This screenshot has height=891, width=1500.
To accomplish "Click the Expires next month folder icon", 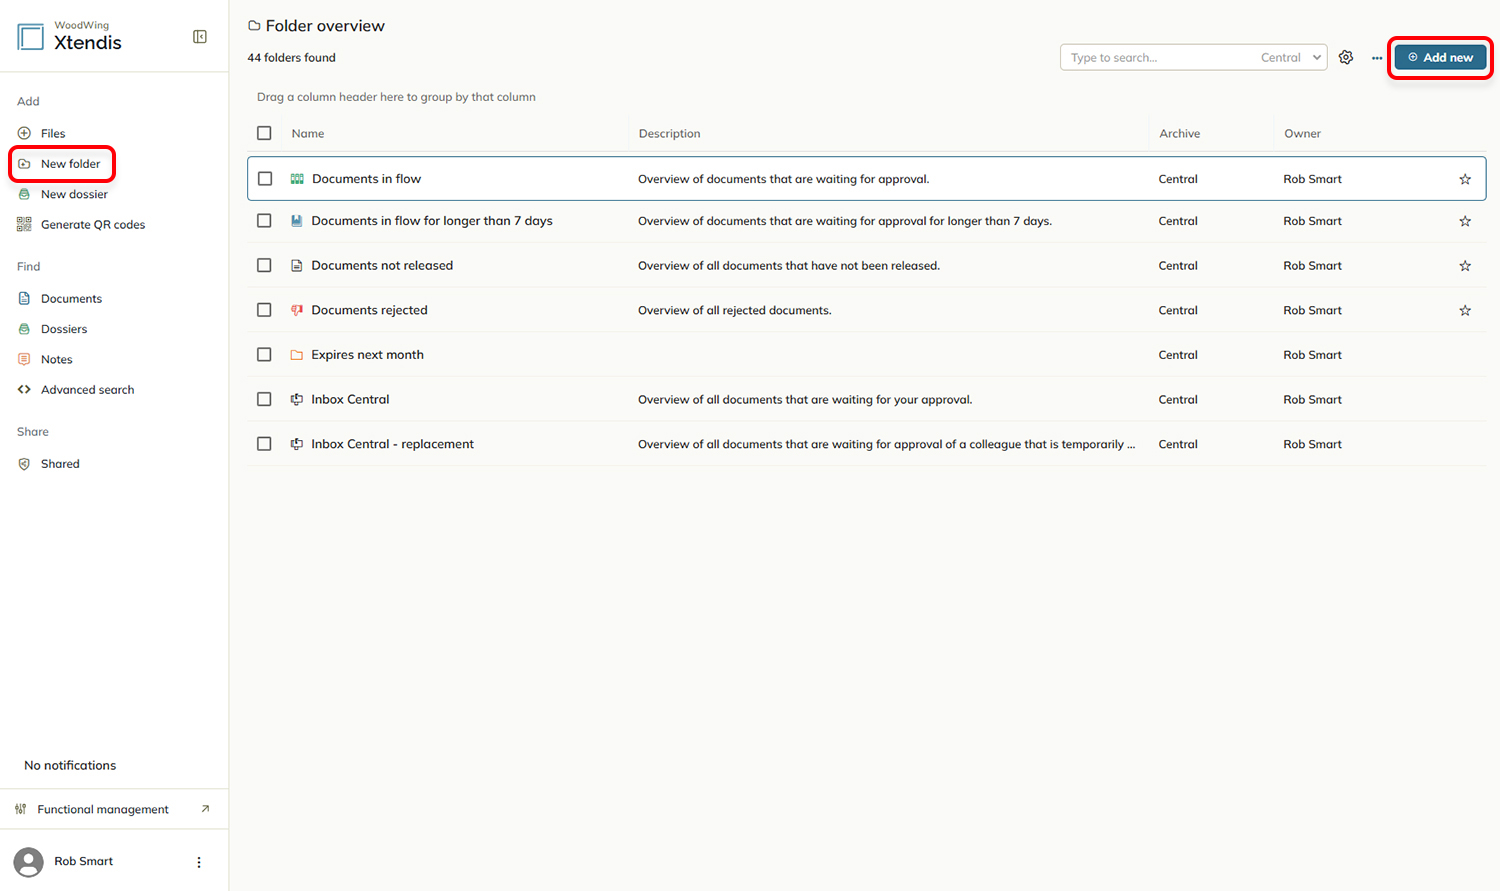I will 297,355.
